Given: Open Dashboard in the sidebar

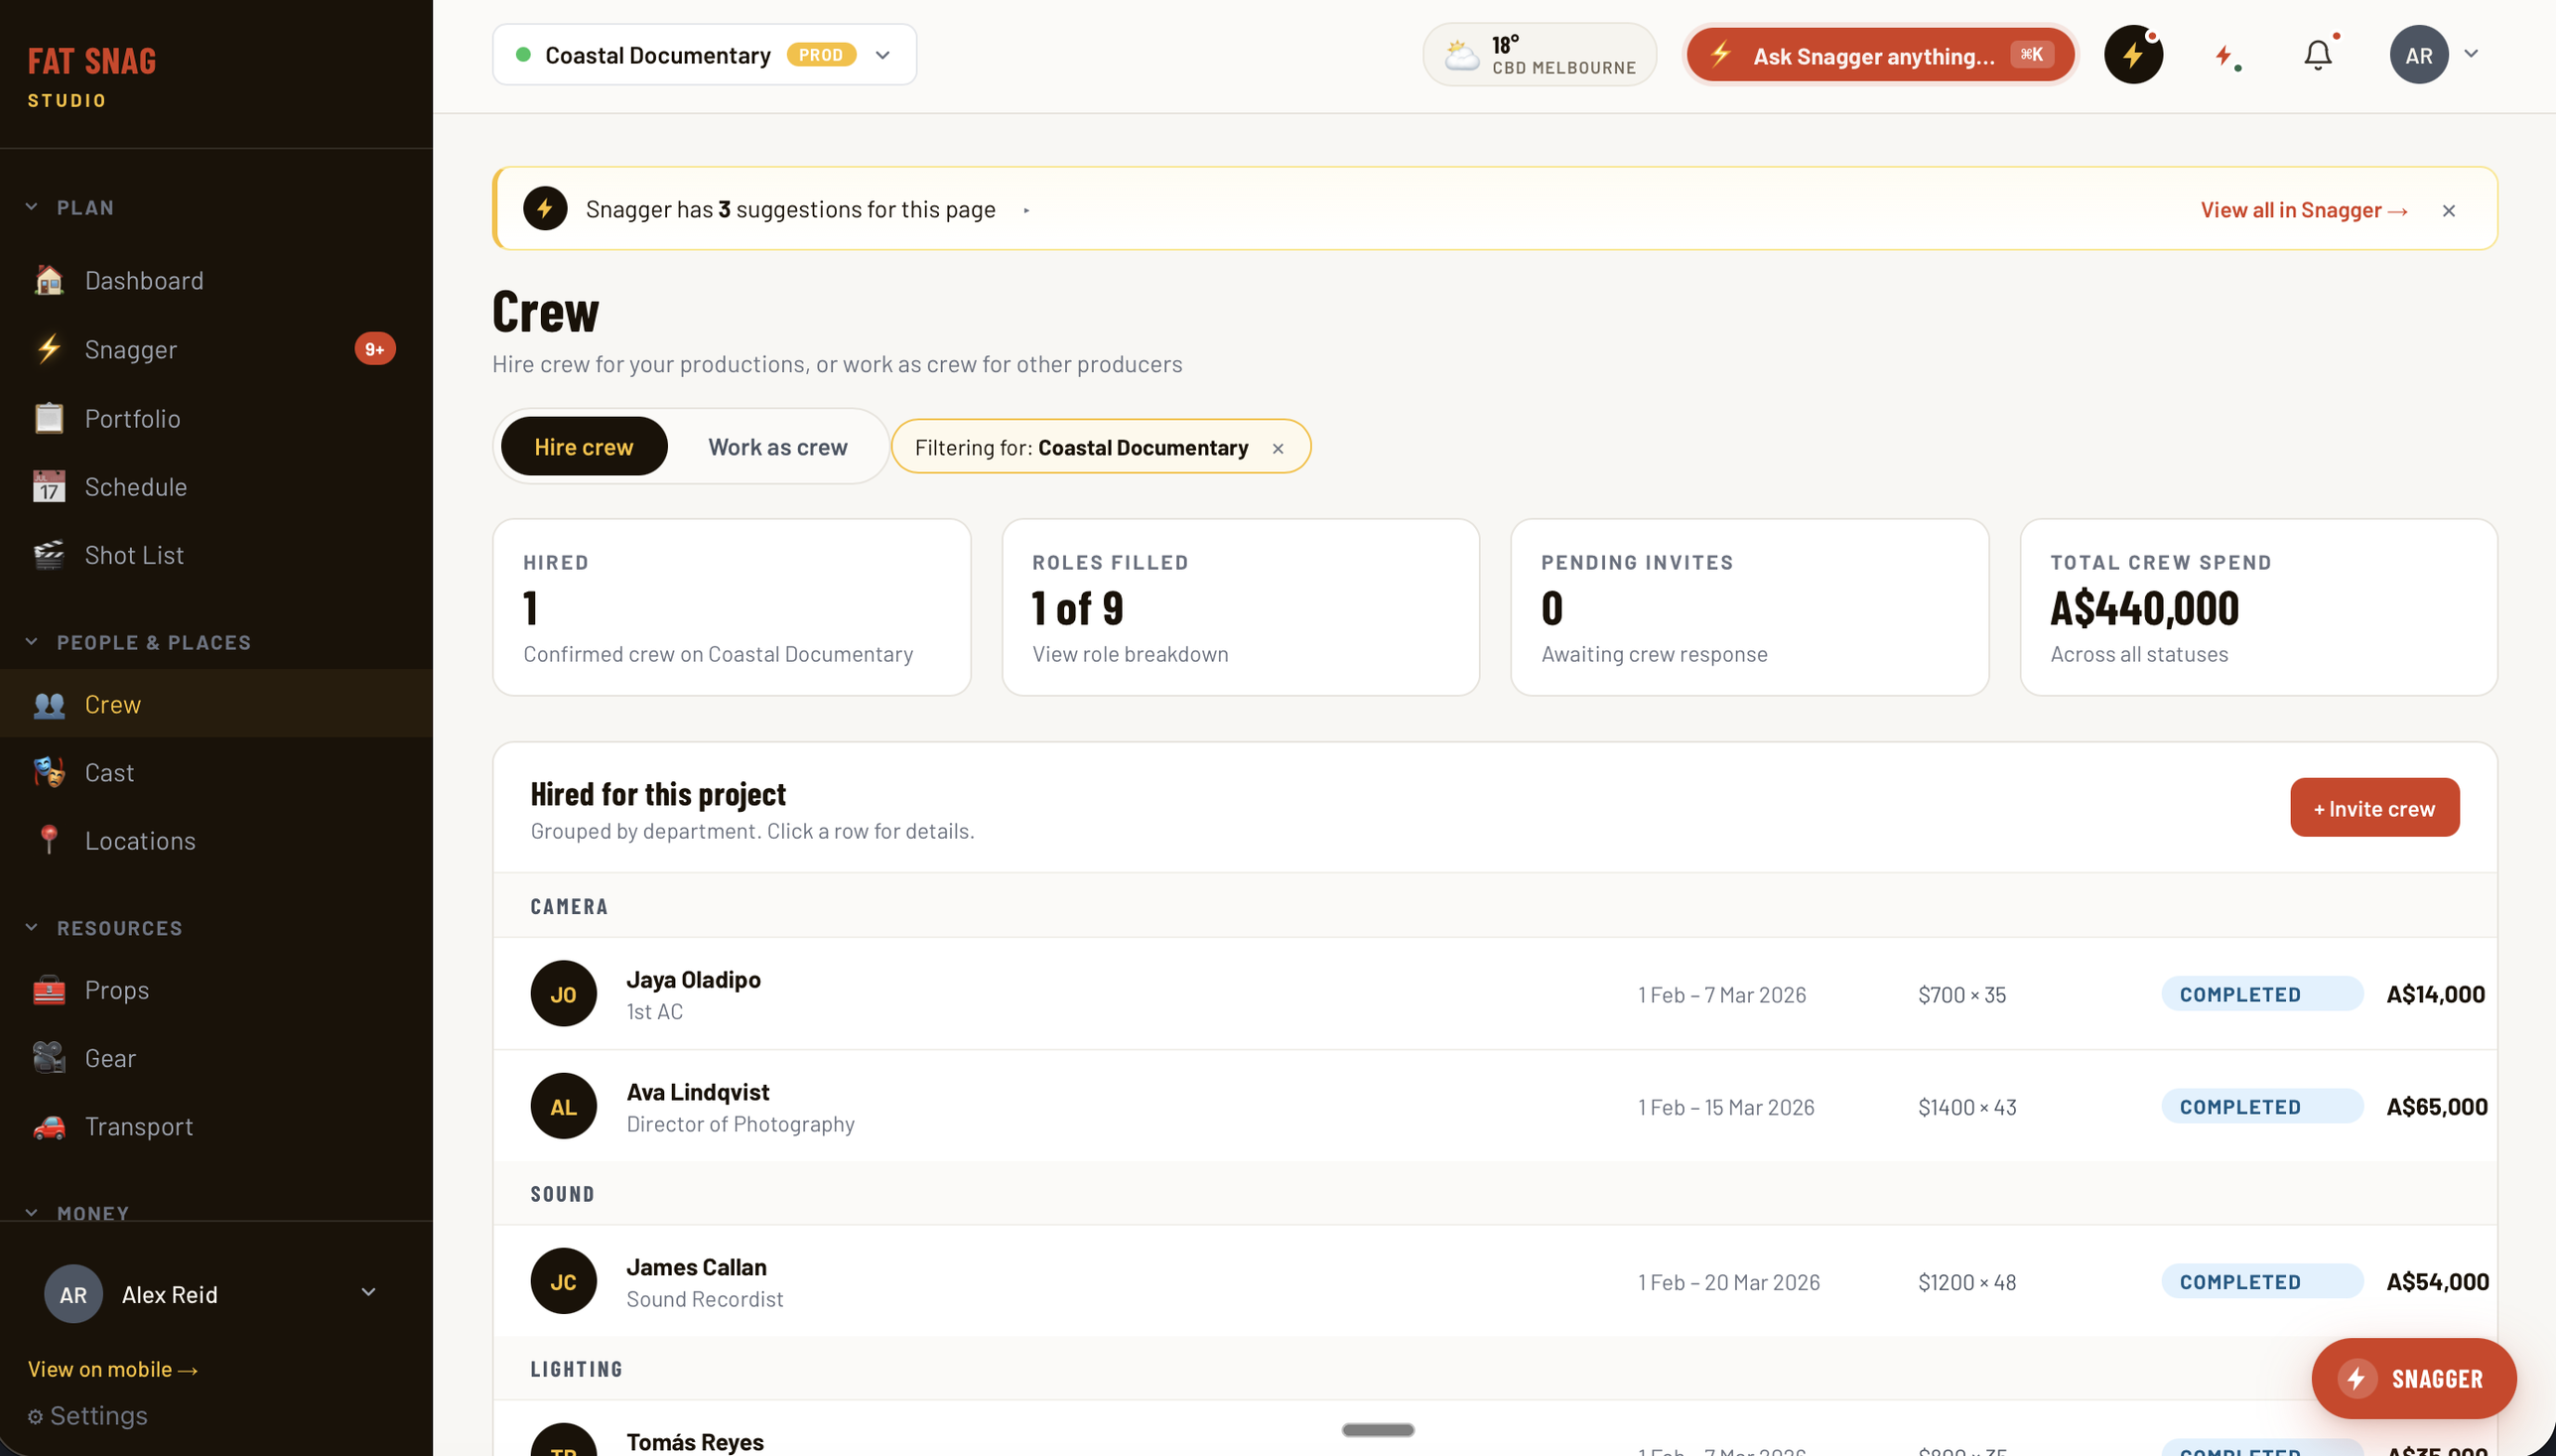Looking at the screenshot, I should [216, 280].
